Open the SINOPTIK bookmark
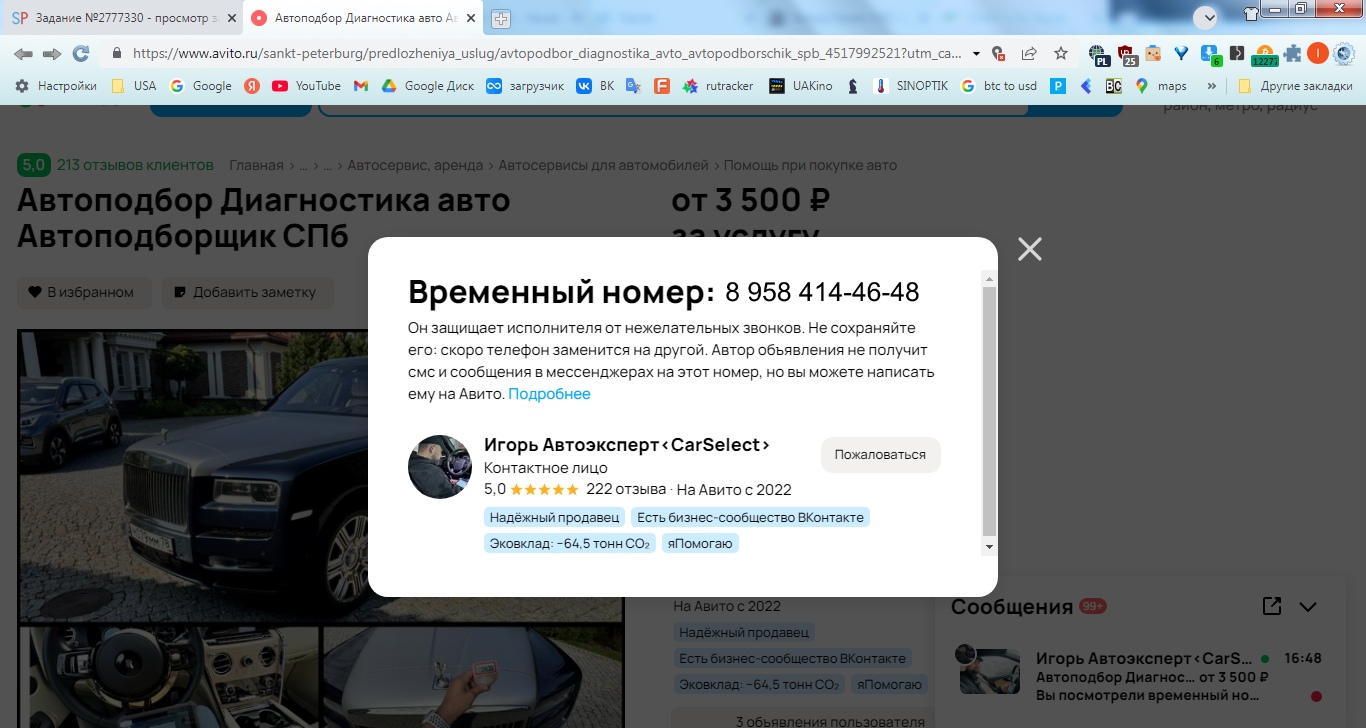This screenshot has width=1366, height=728. point(910,86)
